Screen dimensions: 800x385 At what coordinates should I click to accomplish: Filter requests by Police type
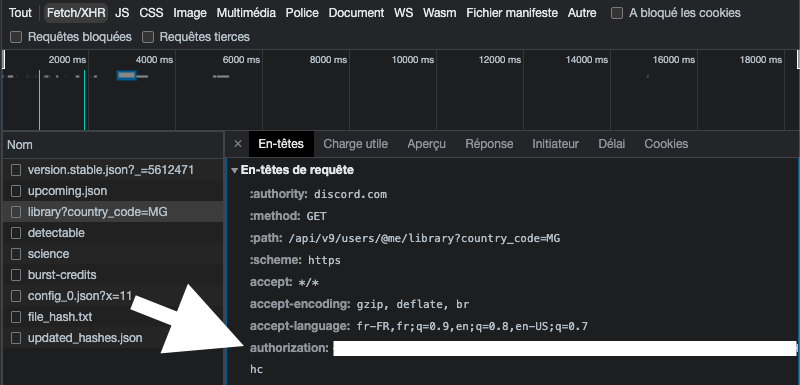pos(302,13)
